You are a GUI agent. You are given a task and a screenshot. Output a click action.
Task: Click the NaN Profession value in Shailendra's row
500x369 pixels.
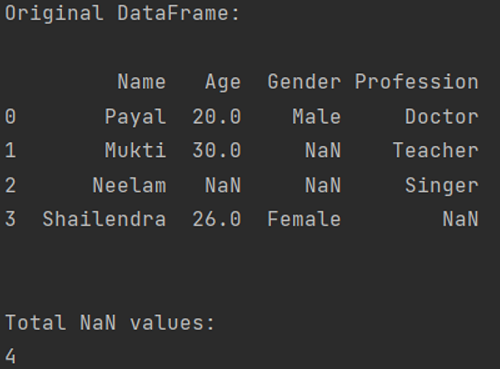(461, 219)
